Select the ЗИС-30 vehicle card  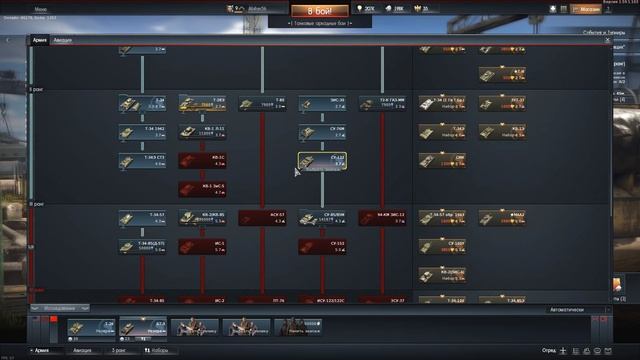click(322, 104)
